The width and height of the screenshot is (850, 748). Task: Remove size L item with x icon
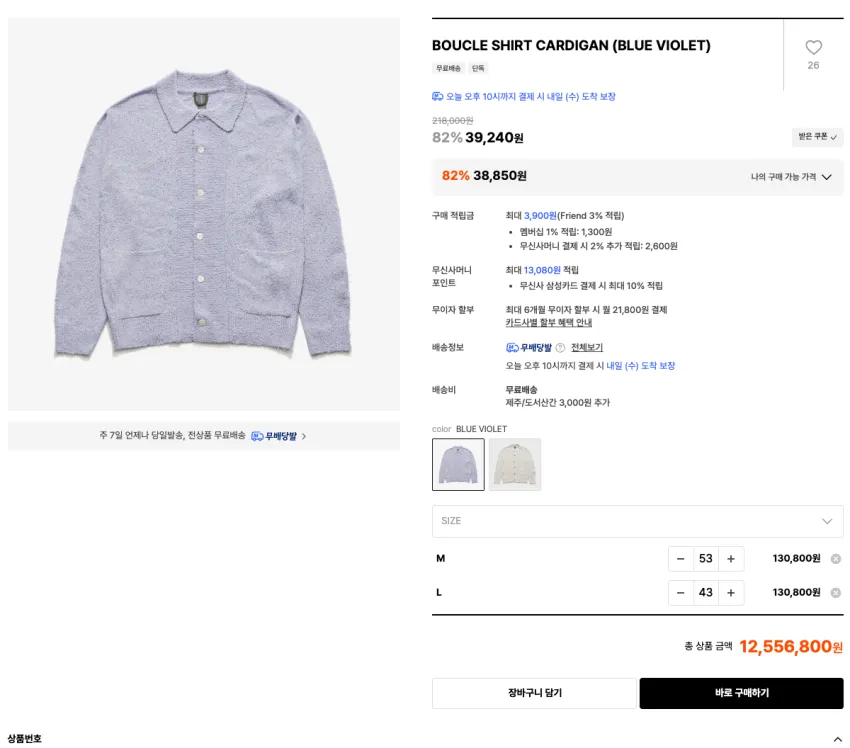pos(836,593)
